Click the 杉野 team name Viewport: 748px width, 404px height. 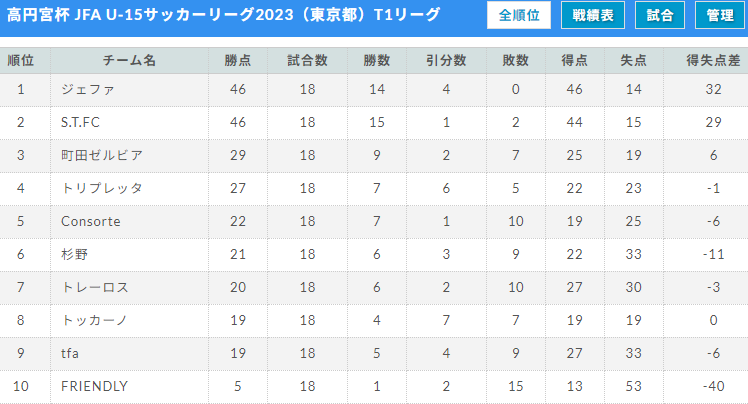coord(74,254)
